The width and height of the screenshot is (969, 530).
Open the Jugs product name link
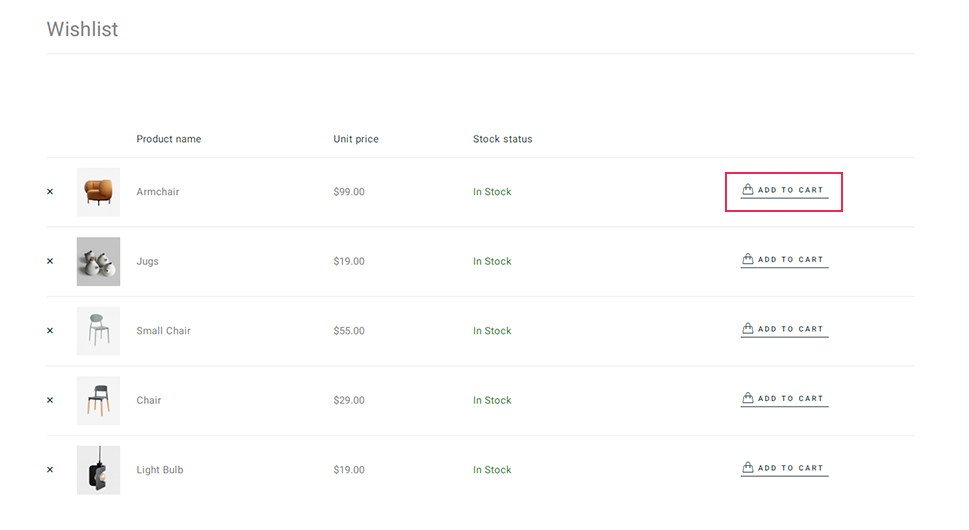coord(148,262)
